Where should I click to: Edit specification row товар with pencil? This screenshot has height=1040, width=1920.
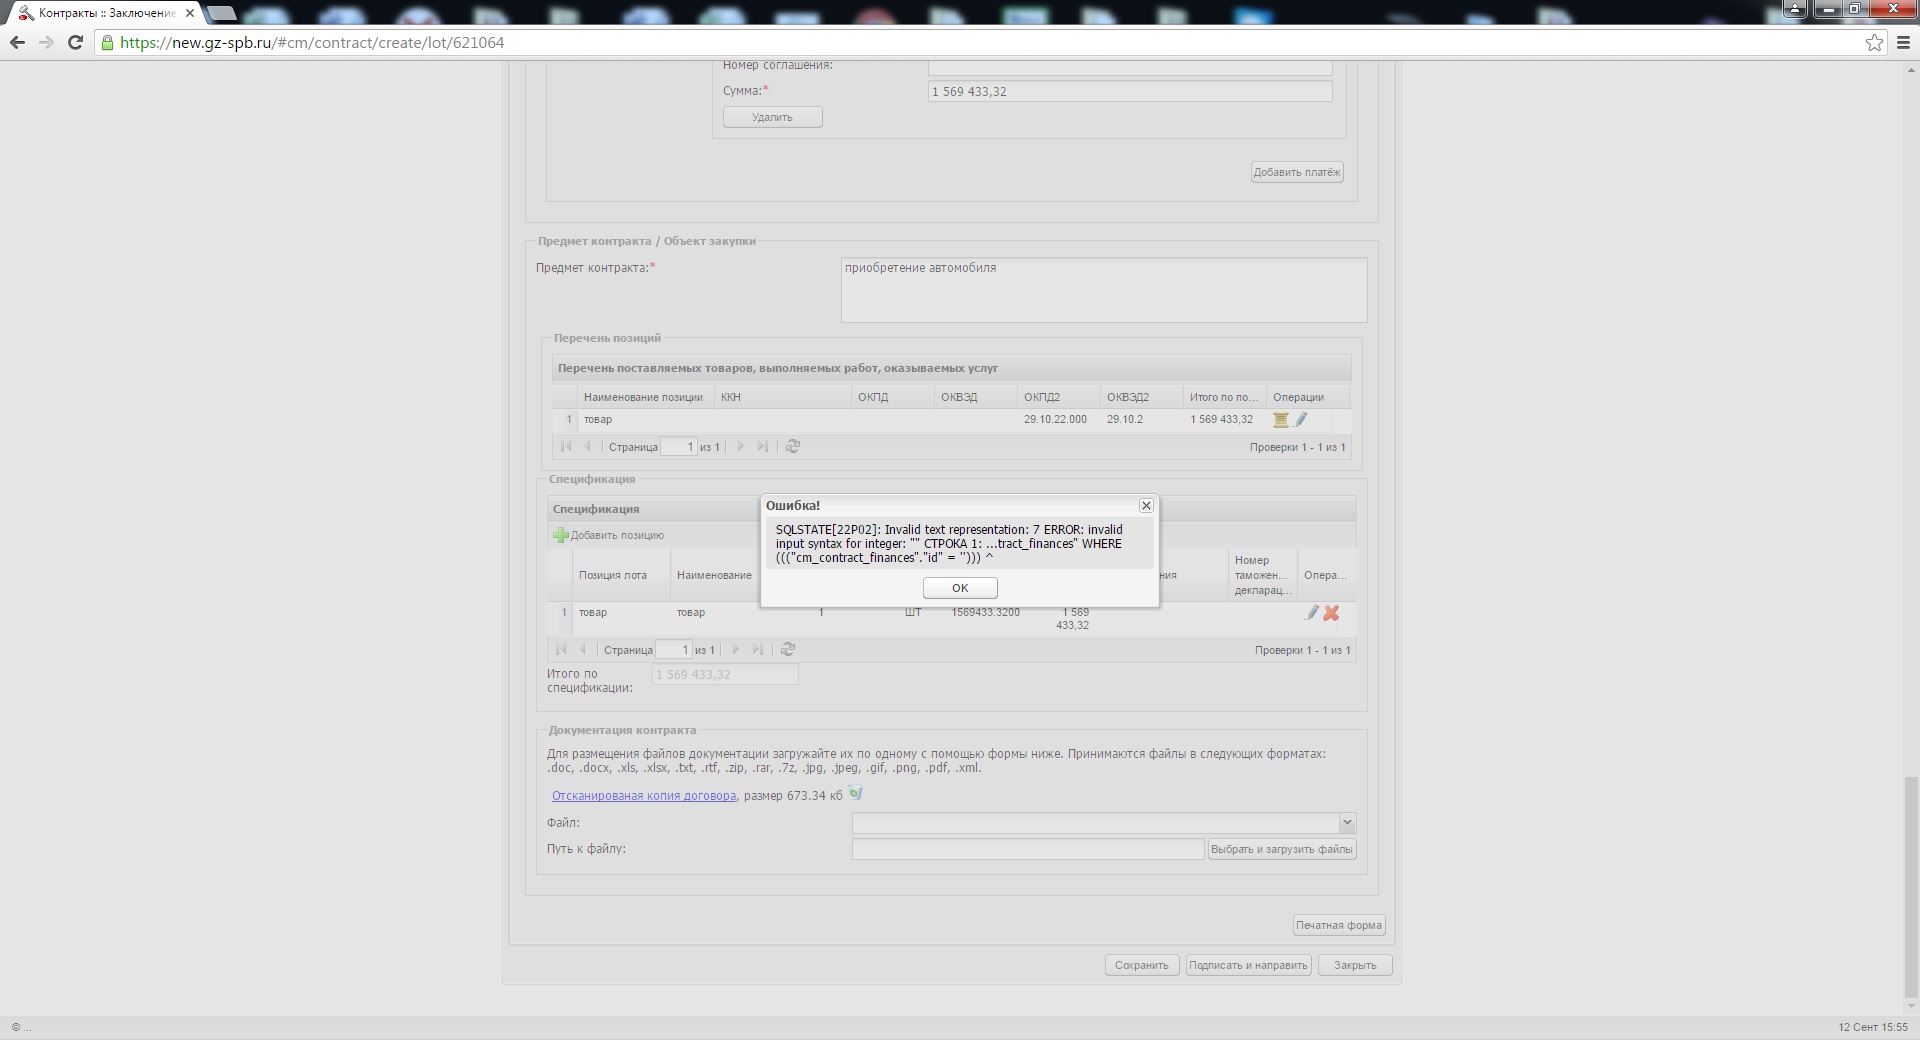coord(1312,613)
